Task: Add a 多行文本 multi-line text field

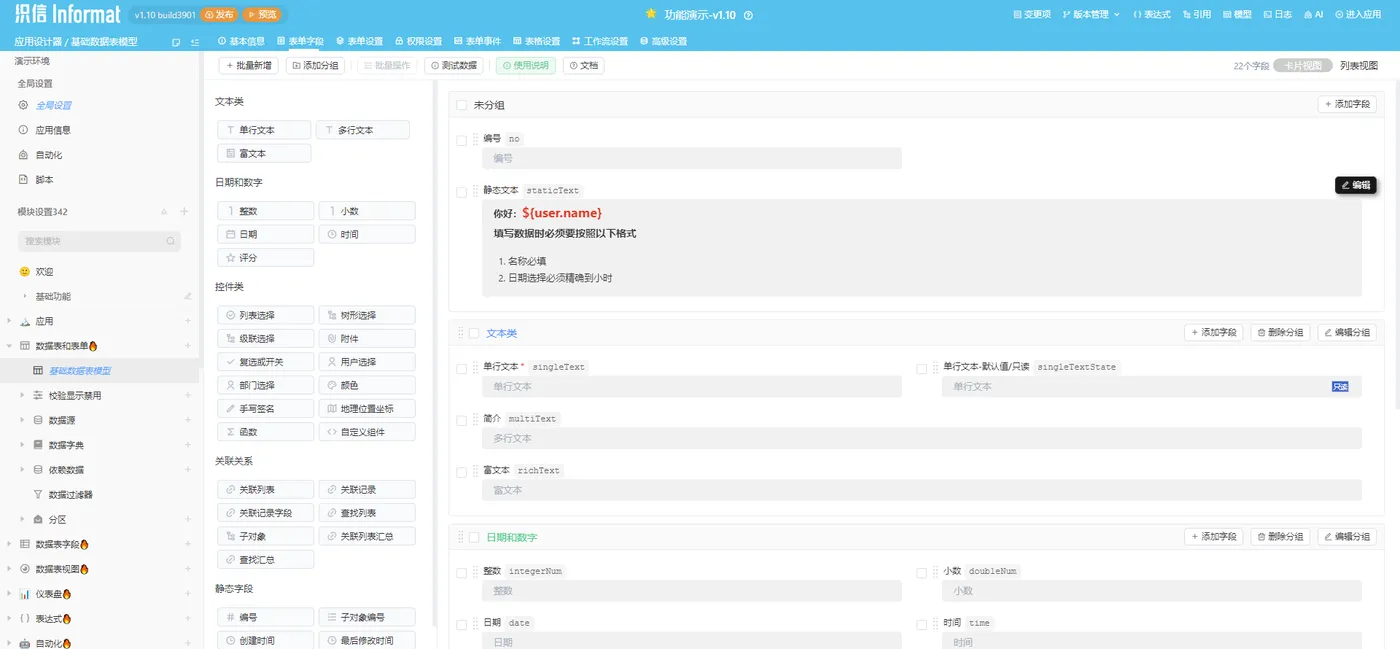Action: 362,130
